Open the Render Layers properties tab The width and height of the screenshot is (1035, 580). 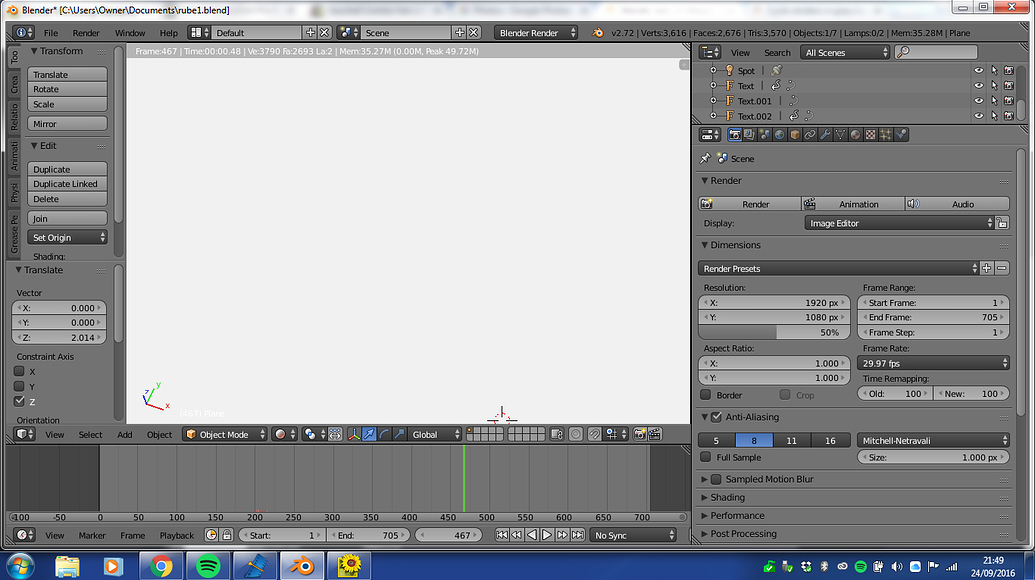[x=749, y=135]
